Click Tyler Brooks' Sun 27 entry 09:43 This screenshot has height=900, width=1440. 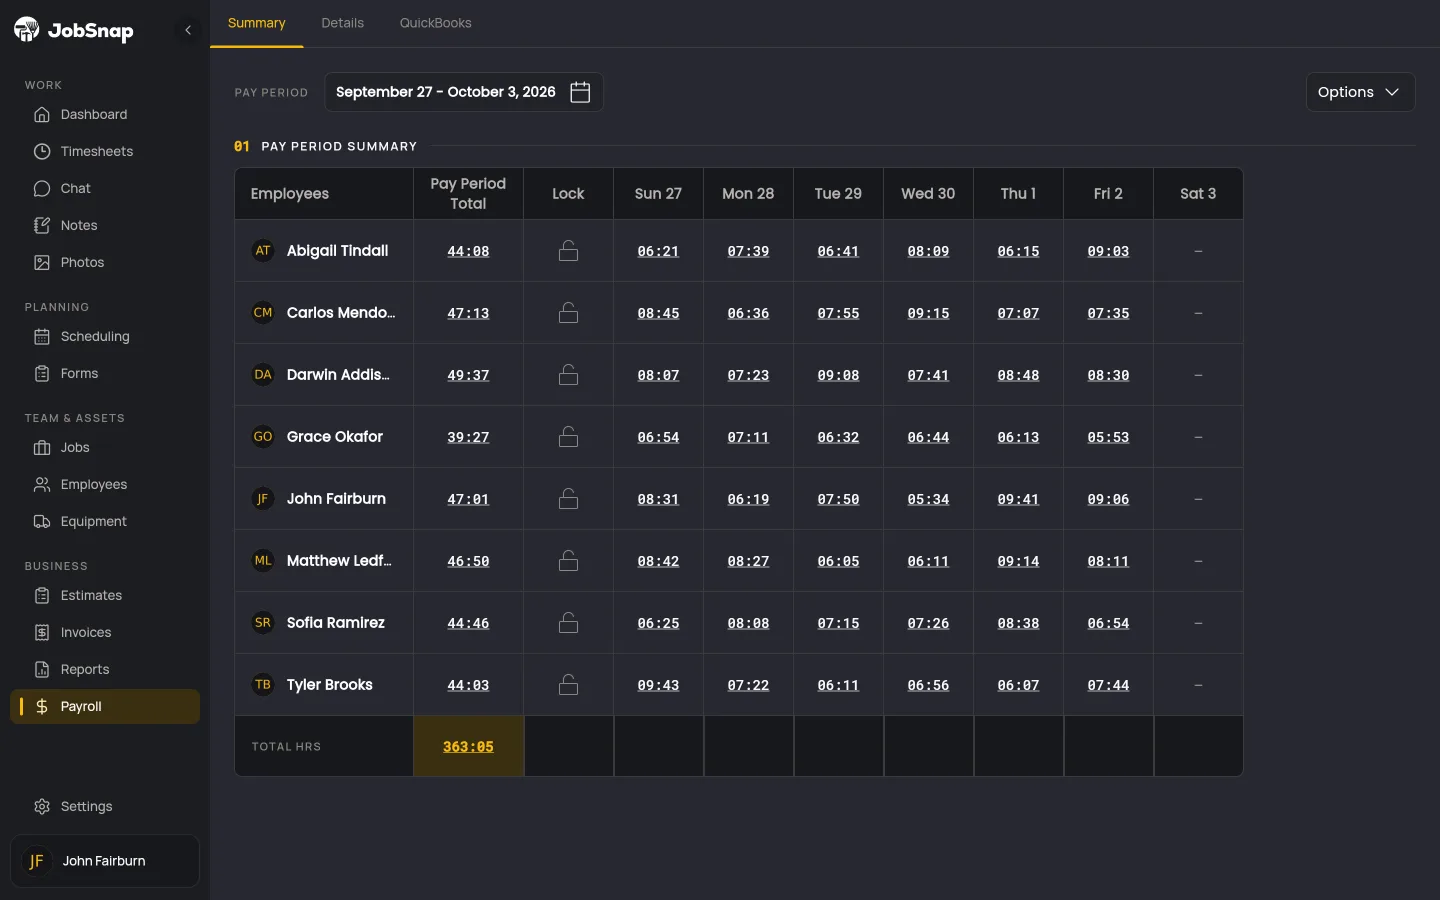[x=658, y=685]
